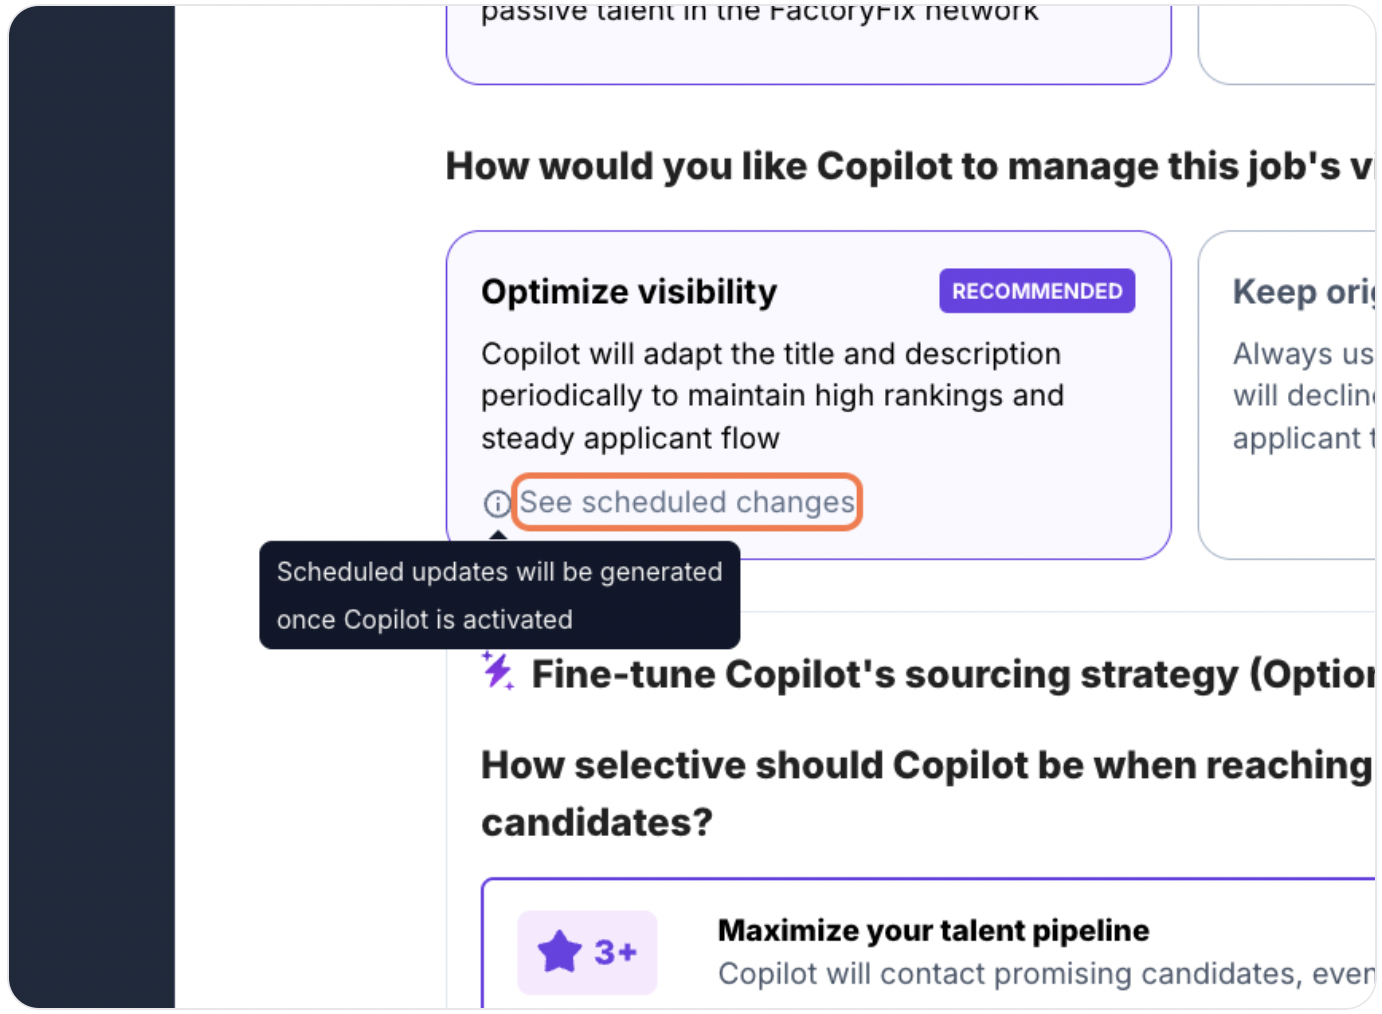
Task: Click the purple star icon in the badge
Action: click(560, 951)
